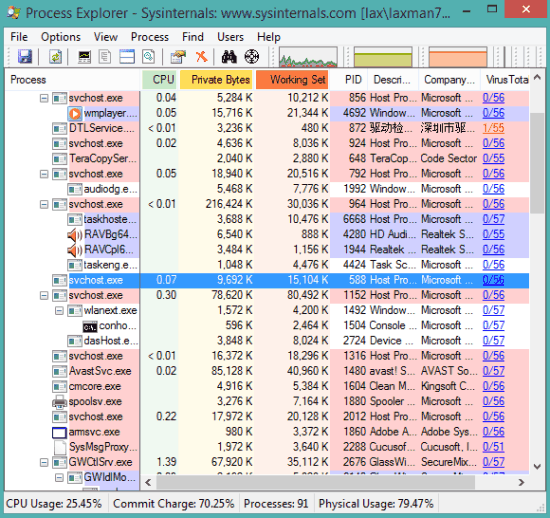The width and height of the screenshot is (550, 518).
Task: Open System Information graph icon
Action: (x=84, y=56)
